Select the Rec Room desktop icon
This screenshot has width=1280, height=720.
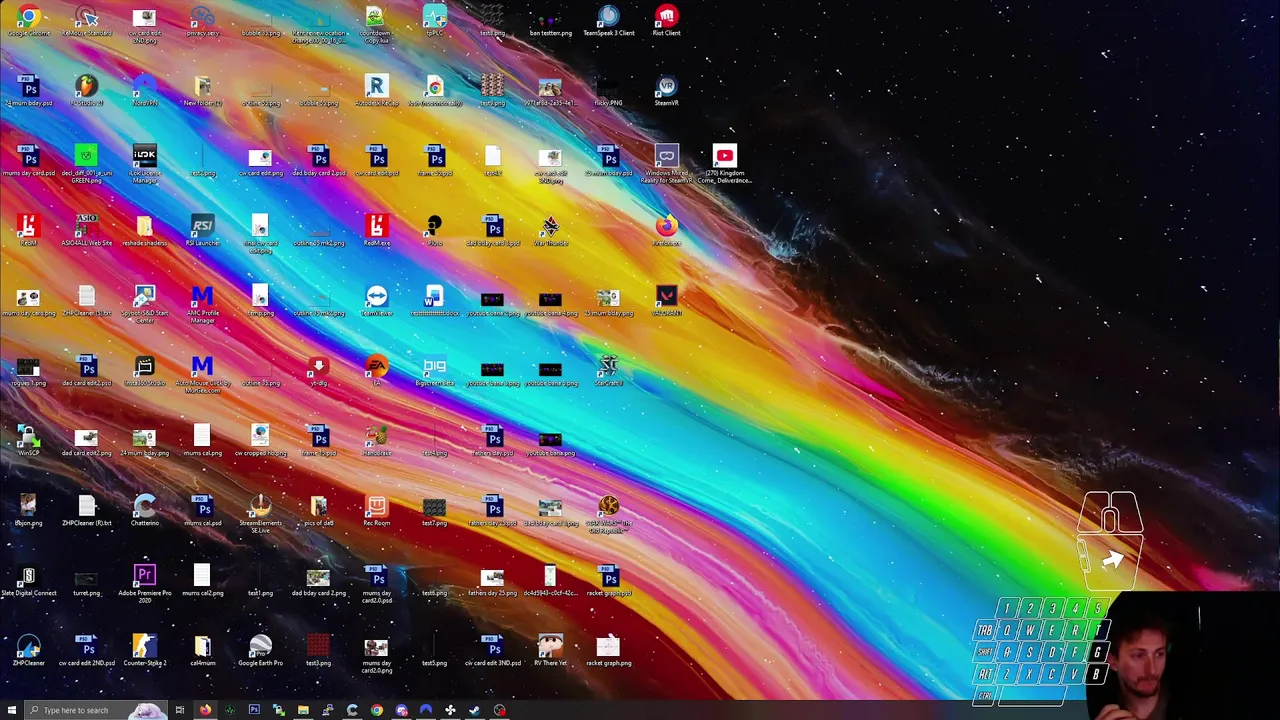[x=376, y=507]
